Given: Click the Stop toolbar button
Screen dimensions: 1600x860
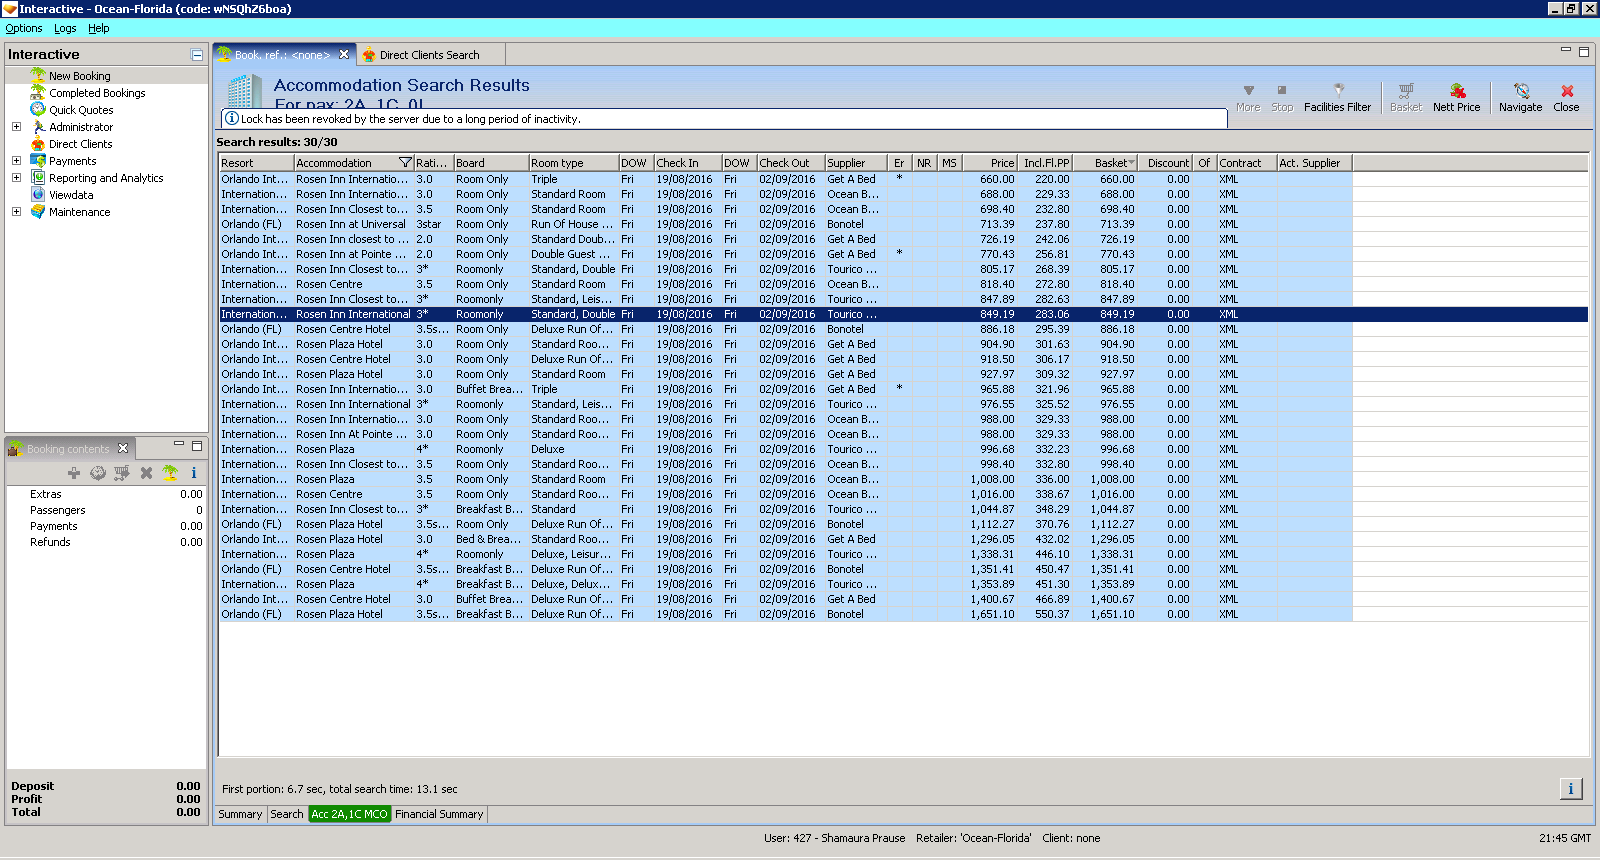Looking at the screenshot, I should (1282, 97).
